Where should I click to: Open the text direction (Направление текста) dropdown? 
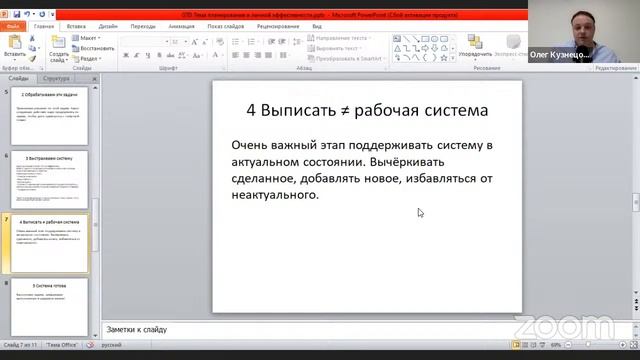(339, 38)
